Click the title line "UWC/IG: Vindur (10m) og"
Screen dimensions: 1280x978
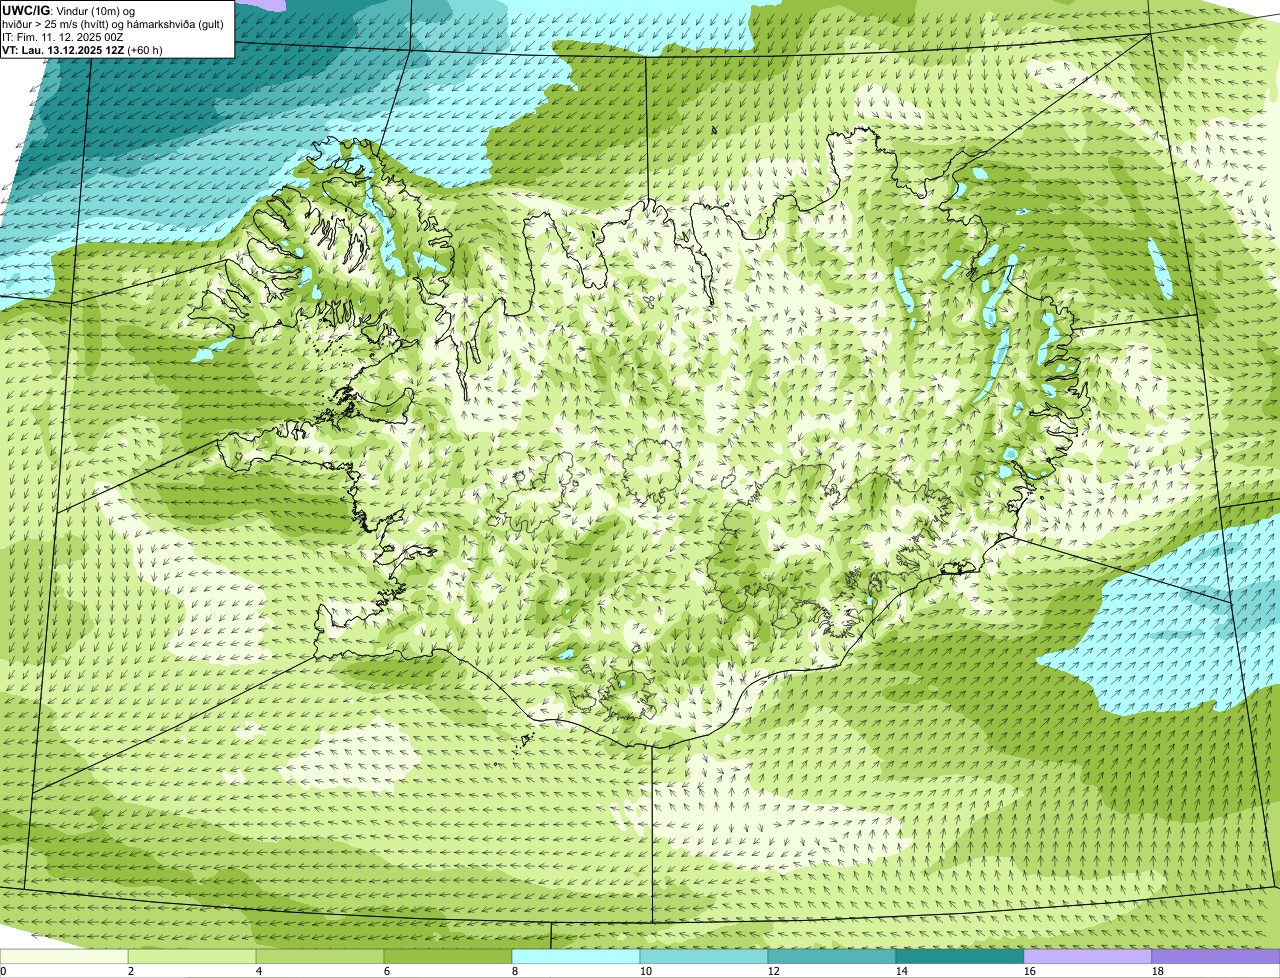[x=68, y=10]
